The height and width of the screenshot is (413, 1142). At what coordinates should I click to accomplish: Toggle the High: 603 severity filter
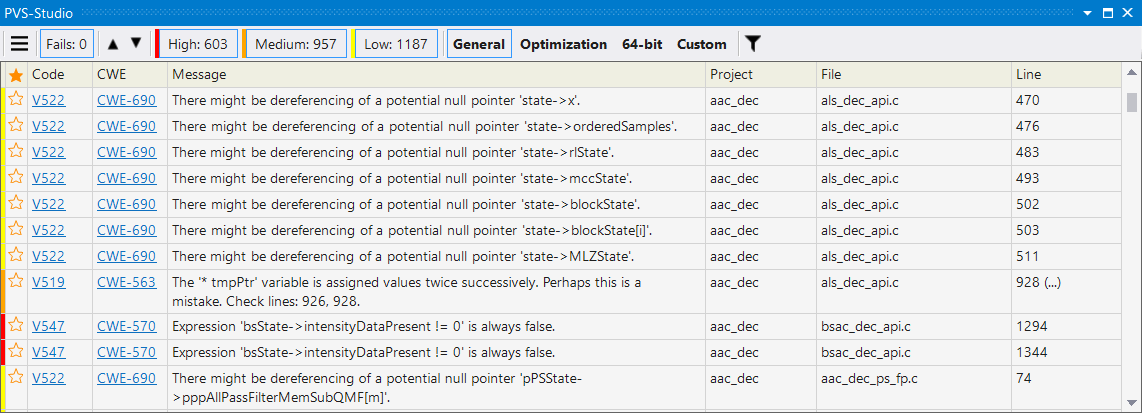197,44
